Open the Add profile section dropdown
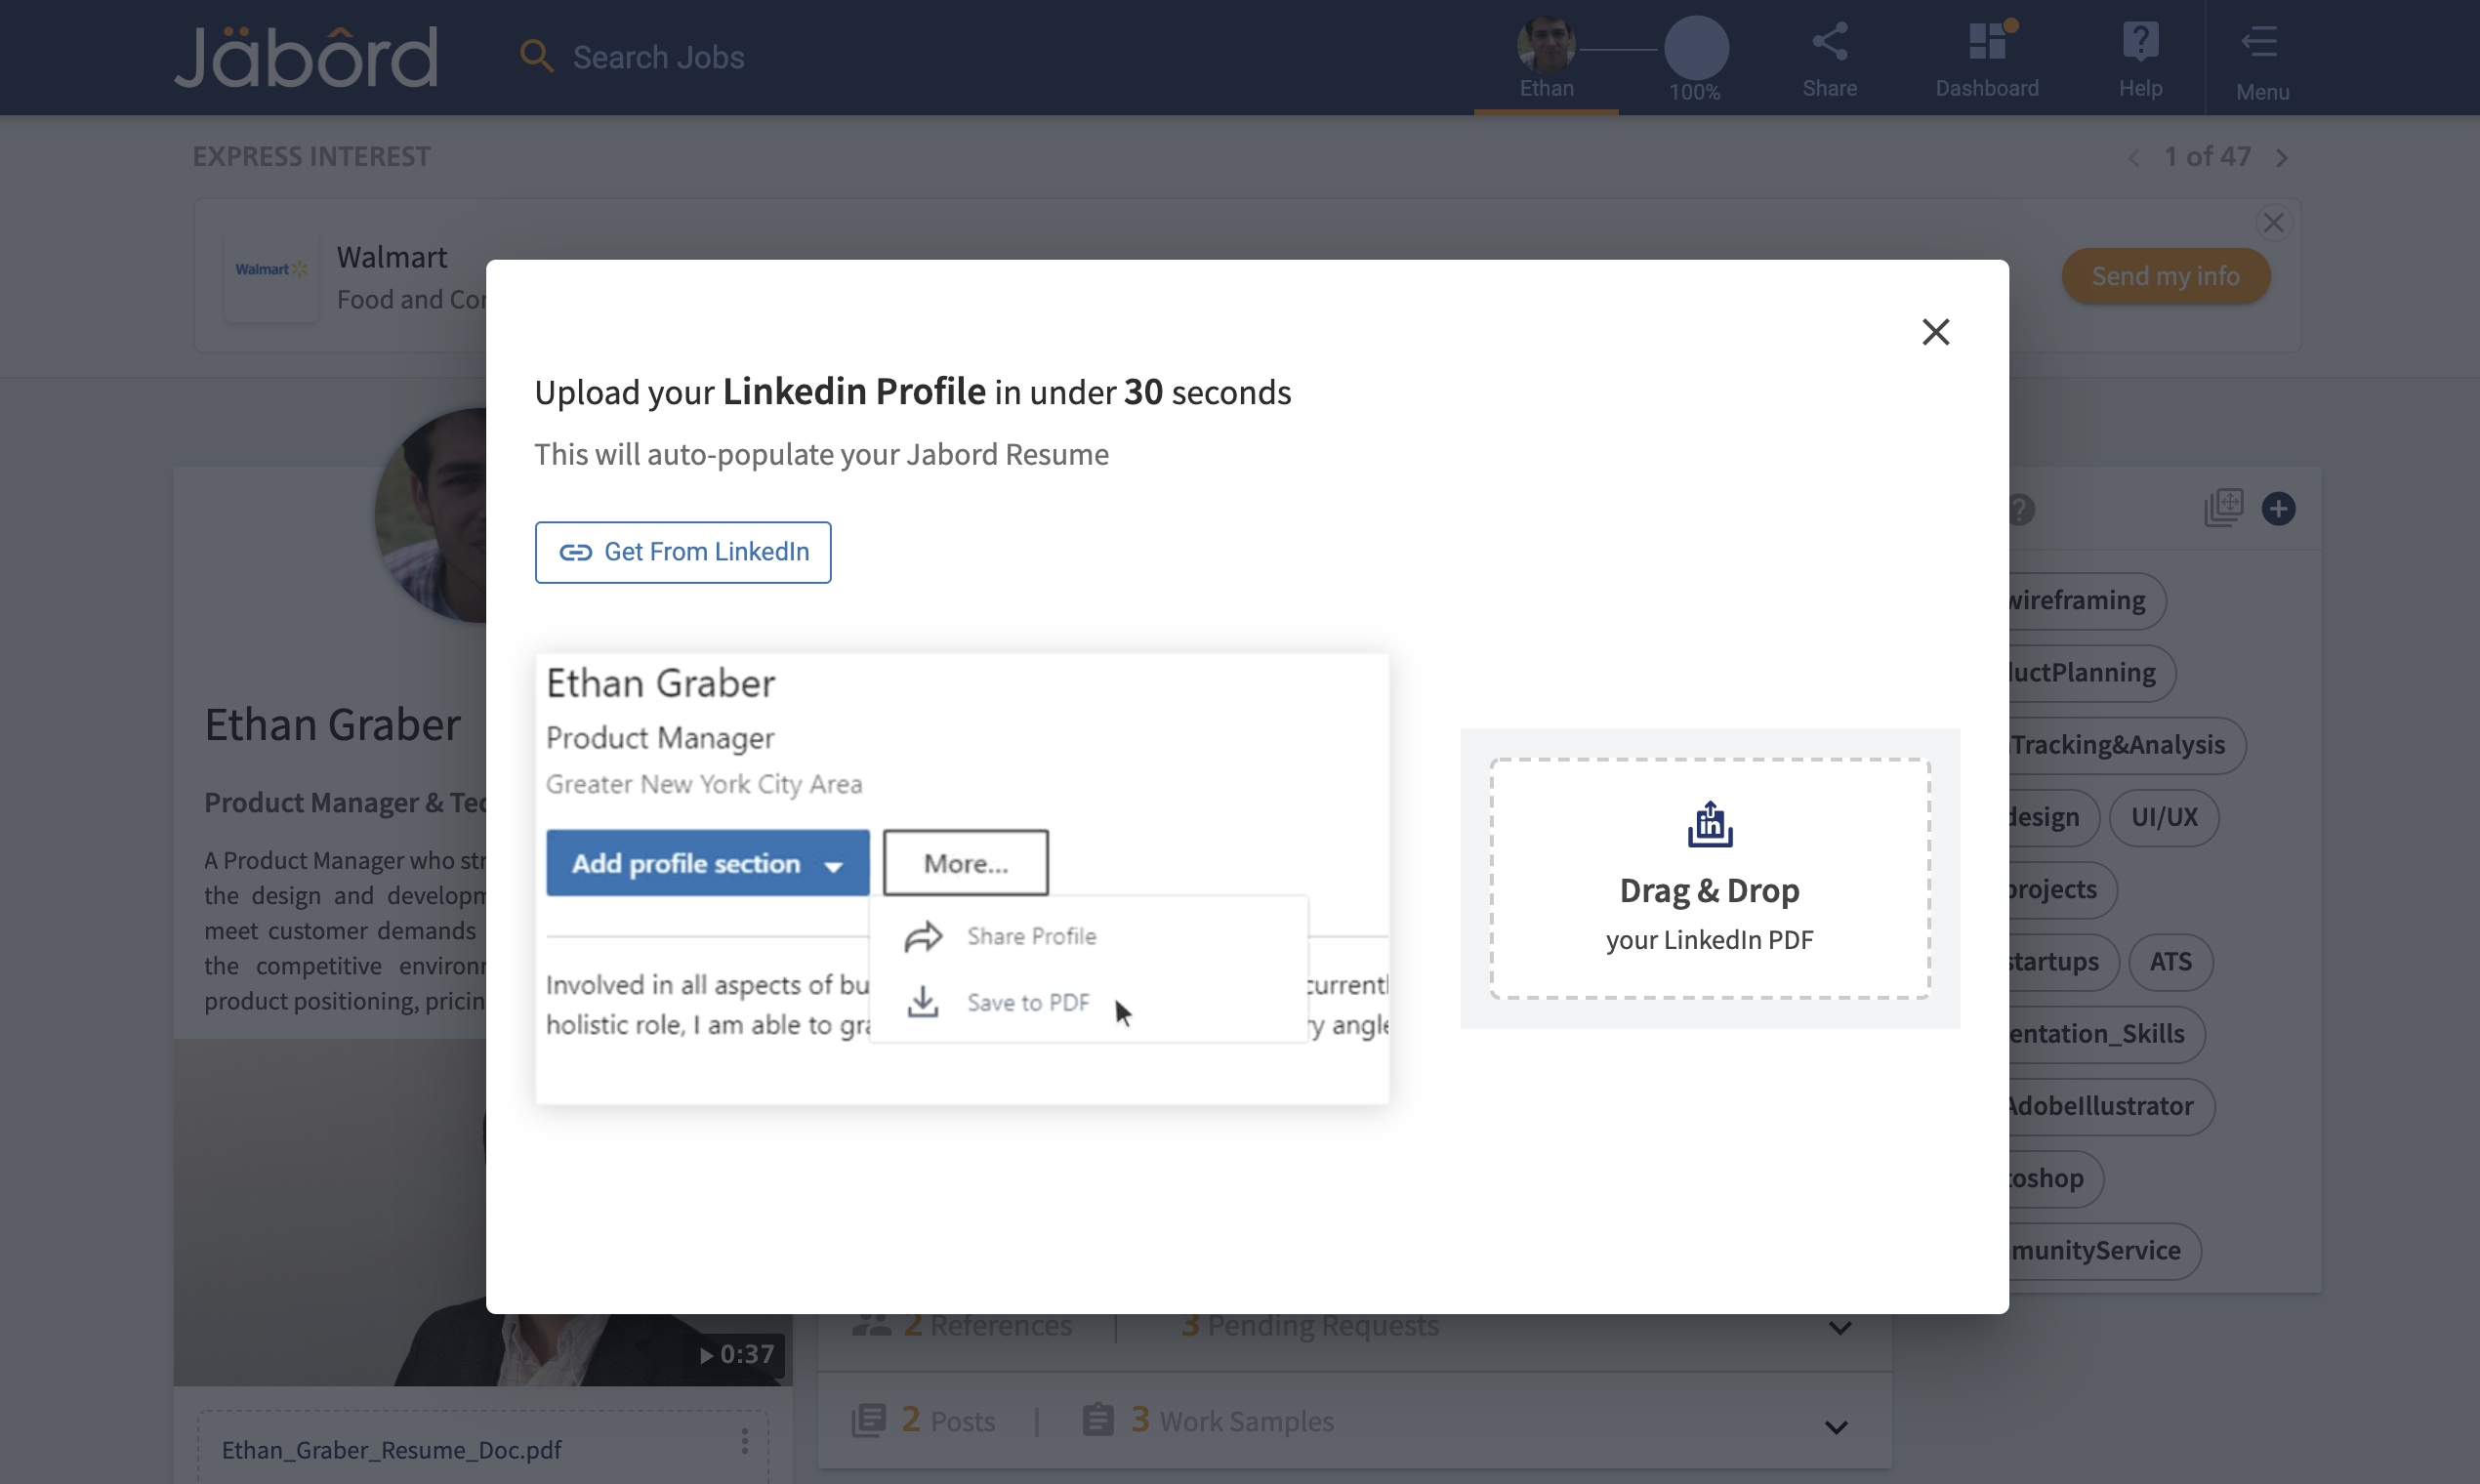Viewport: 2480px width, 1484px height. point(707,863)
